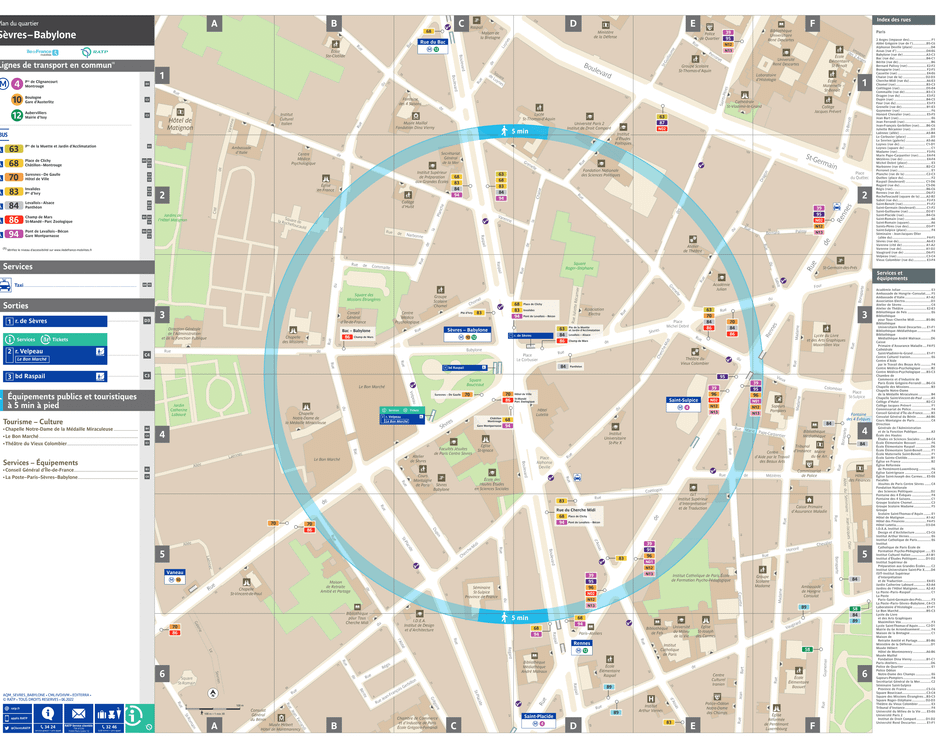Click the Saint-Placide metro label on the map
The image size is (944, 748).
540,716
